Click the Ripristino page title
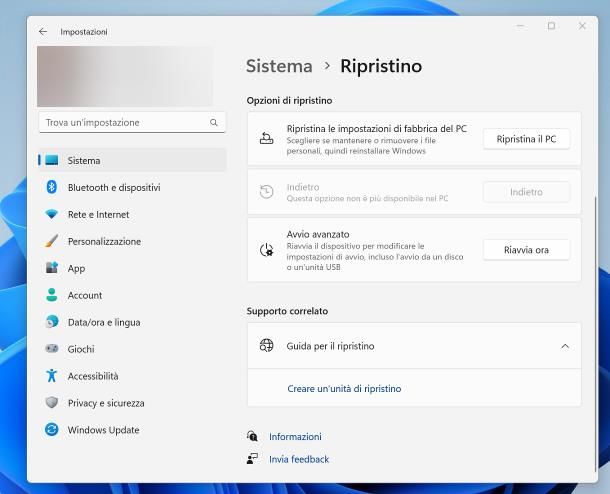The height and width of the screenshot is (494, 610). 381,66
